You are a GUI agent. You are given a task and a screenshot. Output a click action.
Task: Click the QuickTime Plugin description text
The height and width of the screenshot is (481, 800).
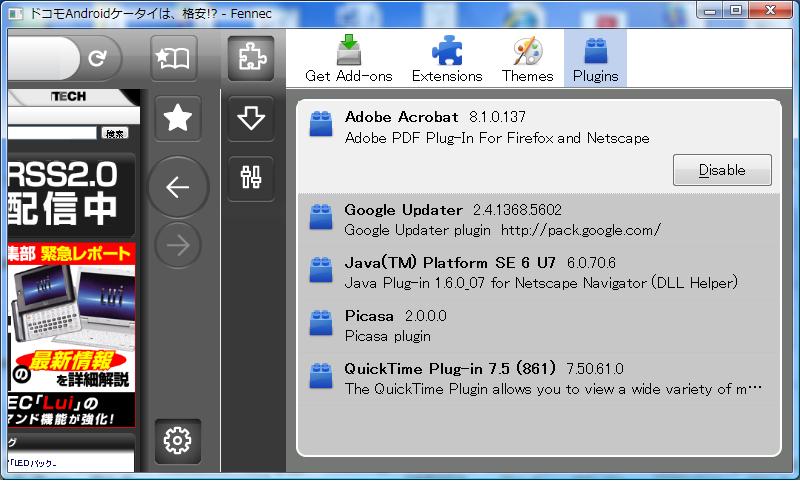(553, 389)
